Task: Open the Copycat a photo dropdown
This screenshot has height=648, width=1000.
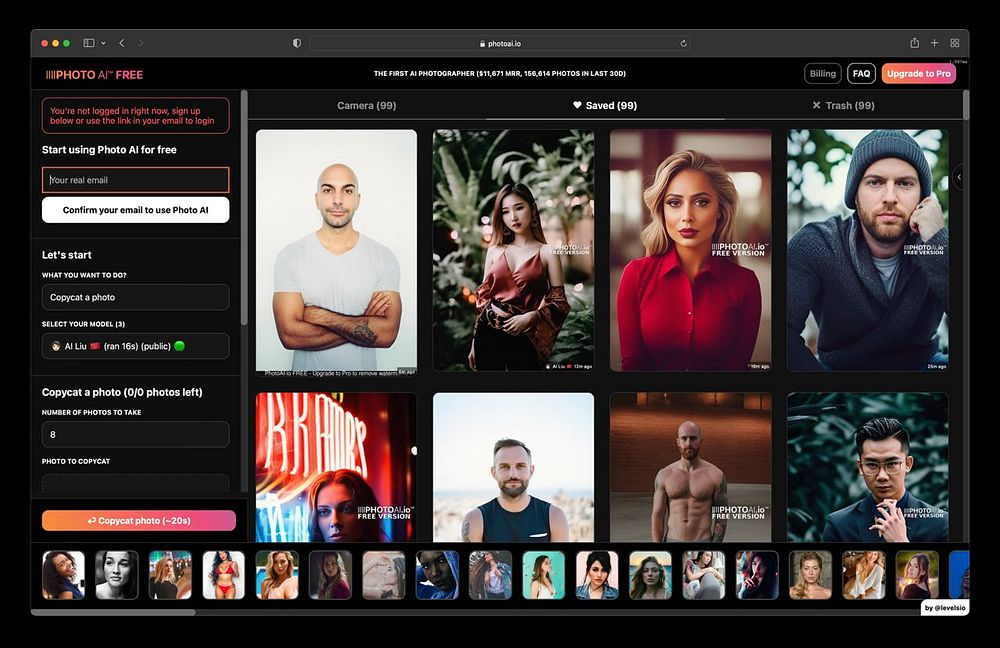Action: [x=135, y=297]
